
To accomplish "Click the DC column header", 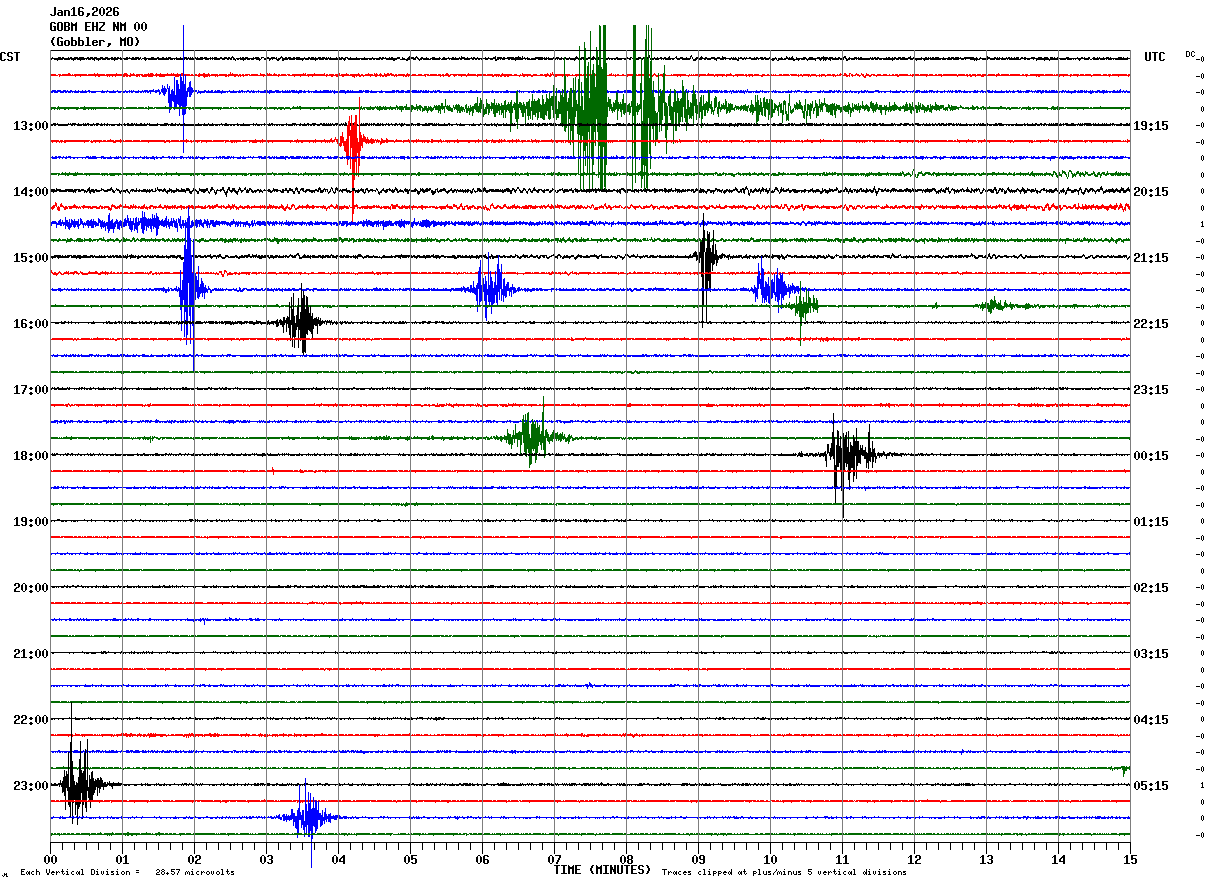I will (1190, 54).
